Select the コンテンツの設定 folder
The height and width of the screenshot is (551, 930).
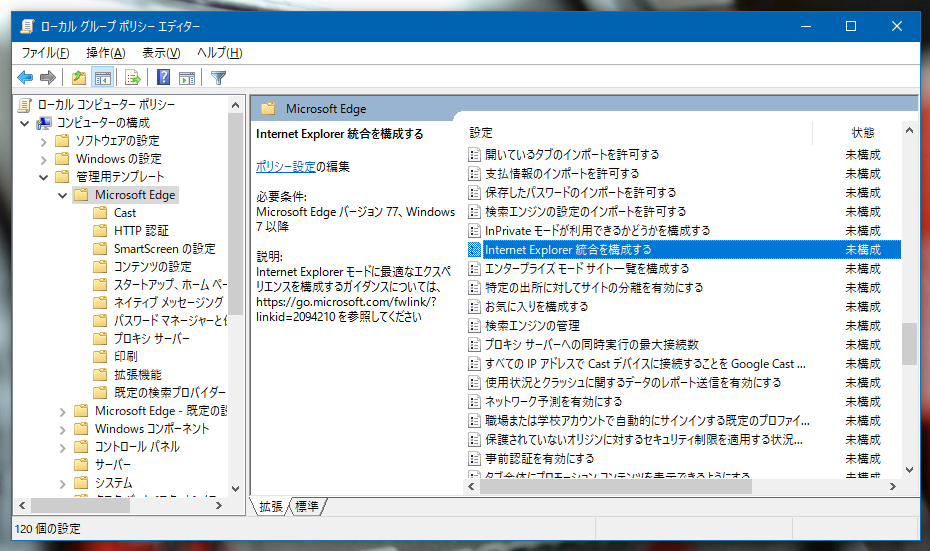tap(152, 266)
